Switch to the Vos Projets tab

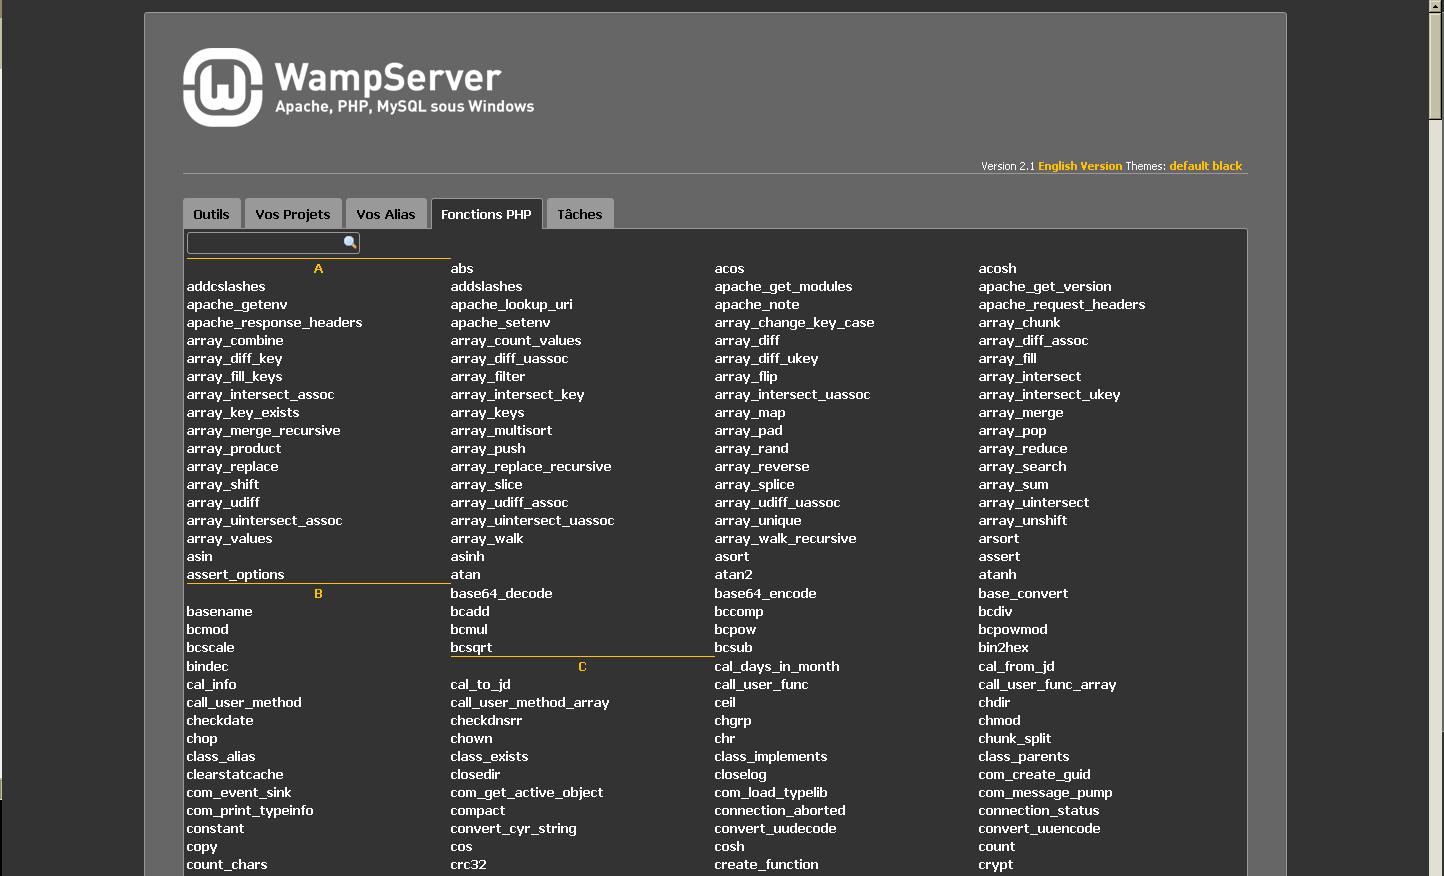(293, 214)
